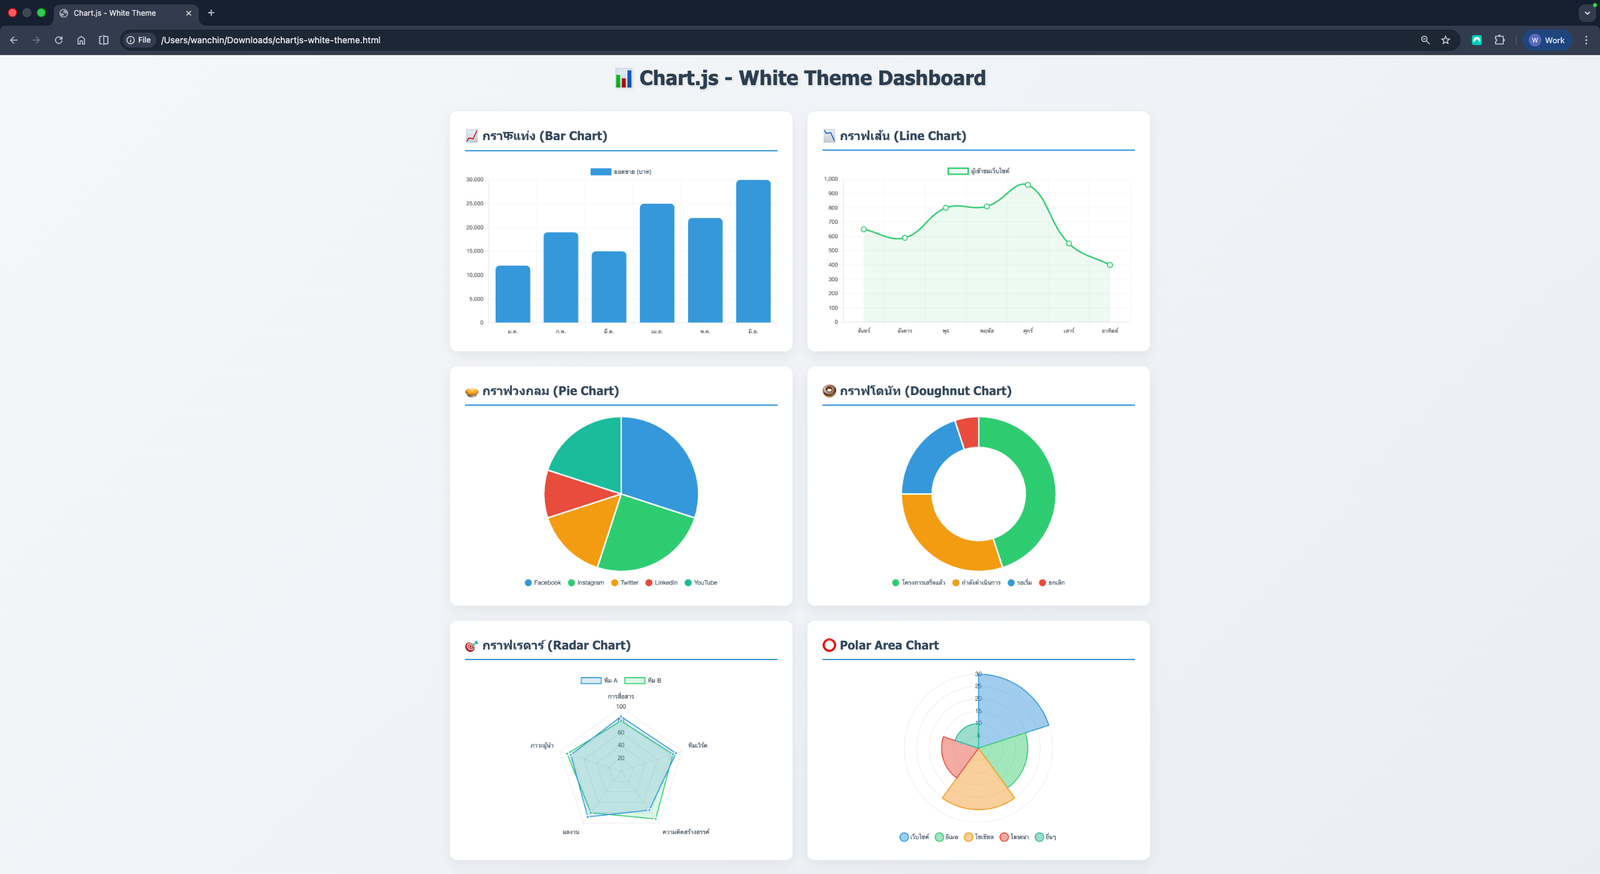Toggle รอเริ่ม in the doughnut legend
This screenshot has width=1600, height=874.
point(1020,582)
